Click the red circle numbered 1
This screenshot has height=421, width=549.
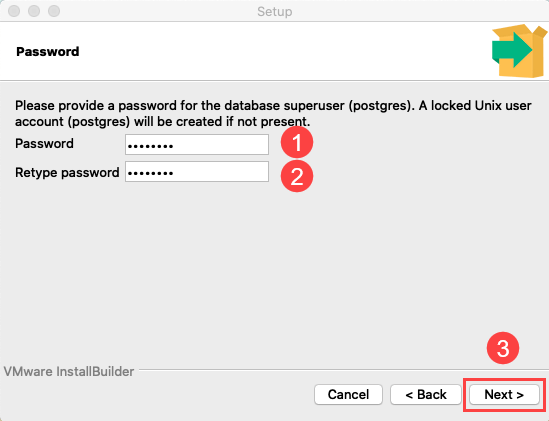[297, 143]
